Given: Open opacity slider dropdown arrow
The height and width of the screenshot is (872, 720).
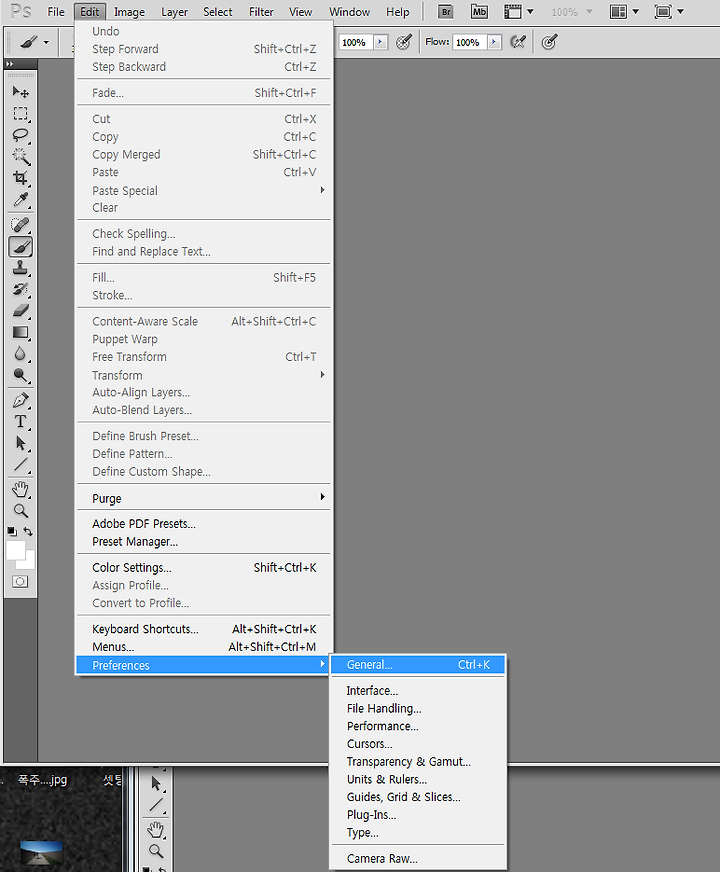Looking at the screenshot, I should 381,42.
